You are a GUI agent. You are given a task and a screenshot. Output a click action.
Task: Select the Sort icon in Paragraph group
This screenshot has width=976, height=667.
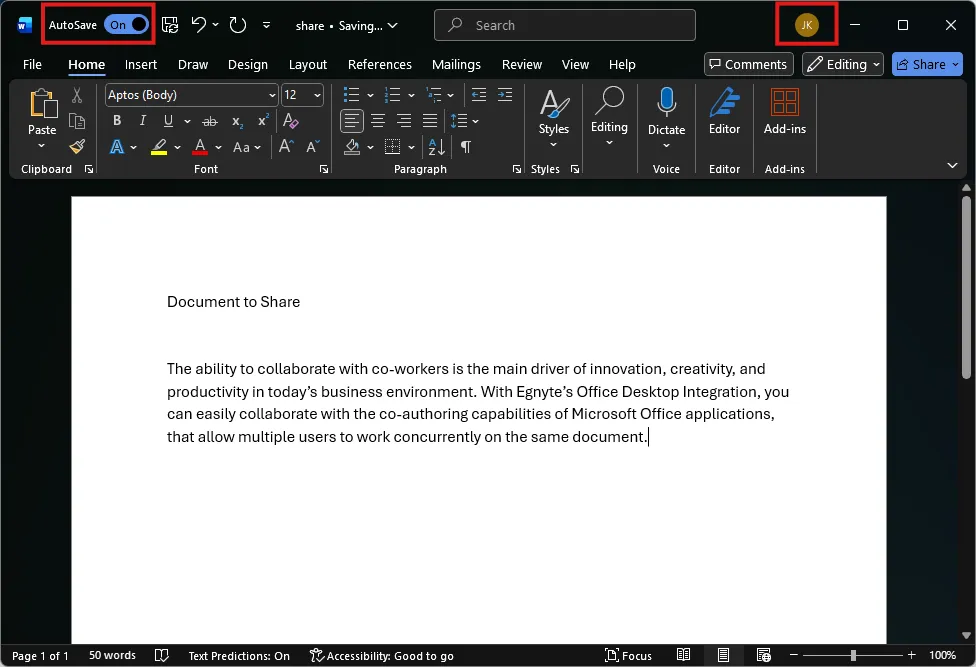[x=436, y=147]
